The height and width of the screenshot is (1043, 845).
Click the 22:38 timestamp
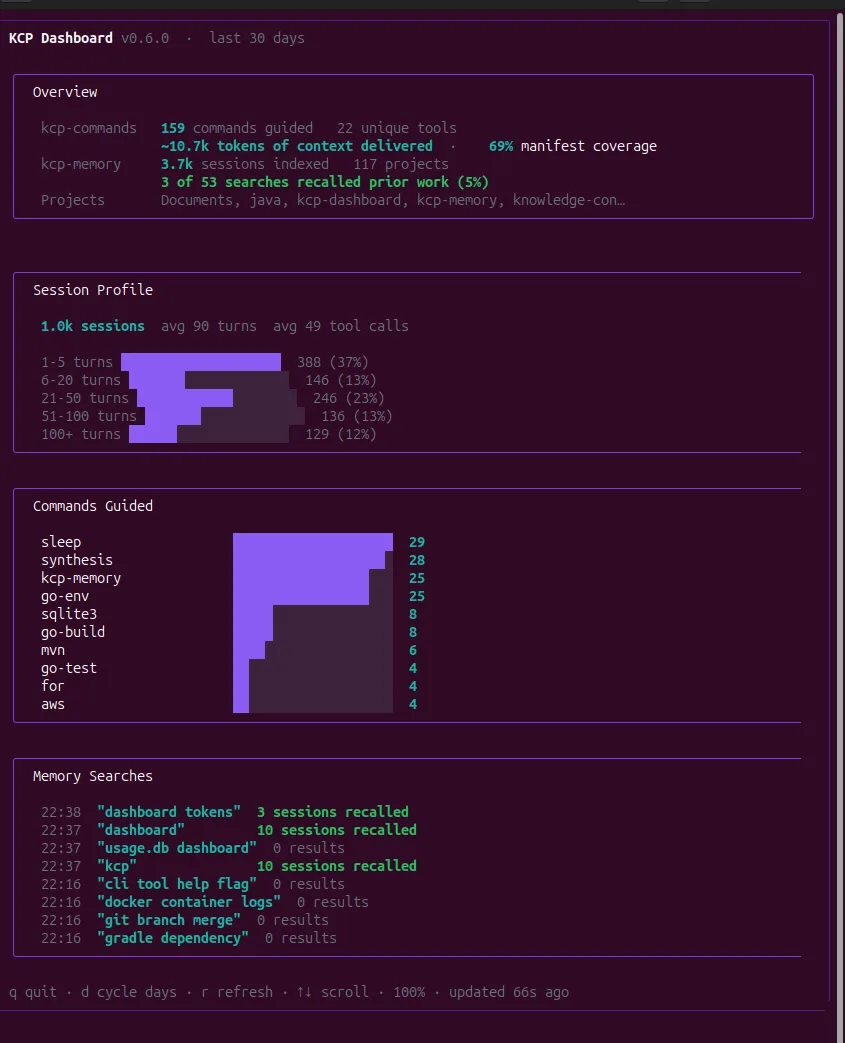tap(61, 812)
